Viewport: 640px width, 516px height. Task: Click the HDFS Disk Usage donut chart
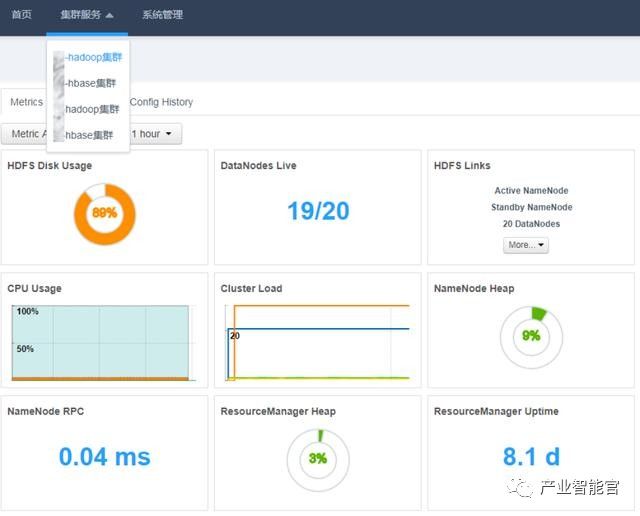[104, 213]
